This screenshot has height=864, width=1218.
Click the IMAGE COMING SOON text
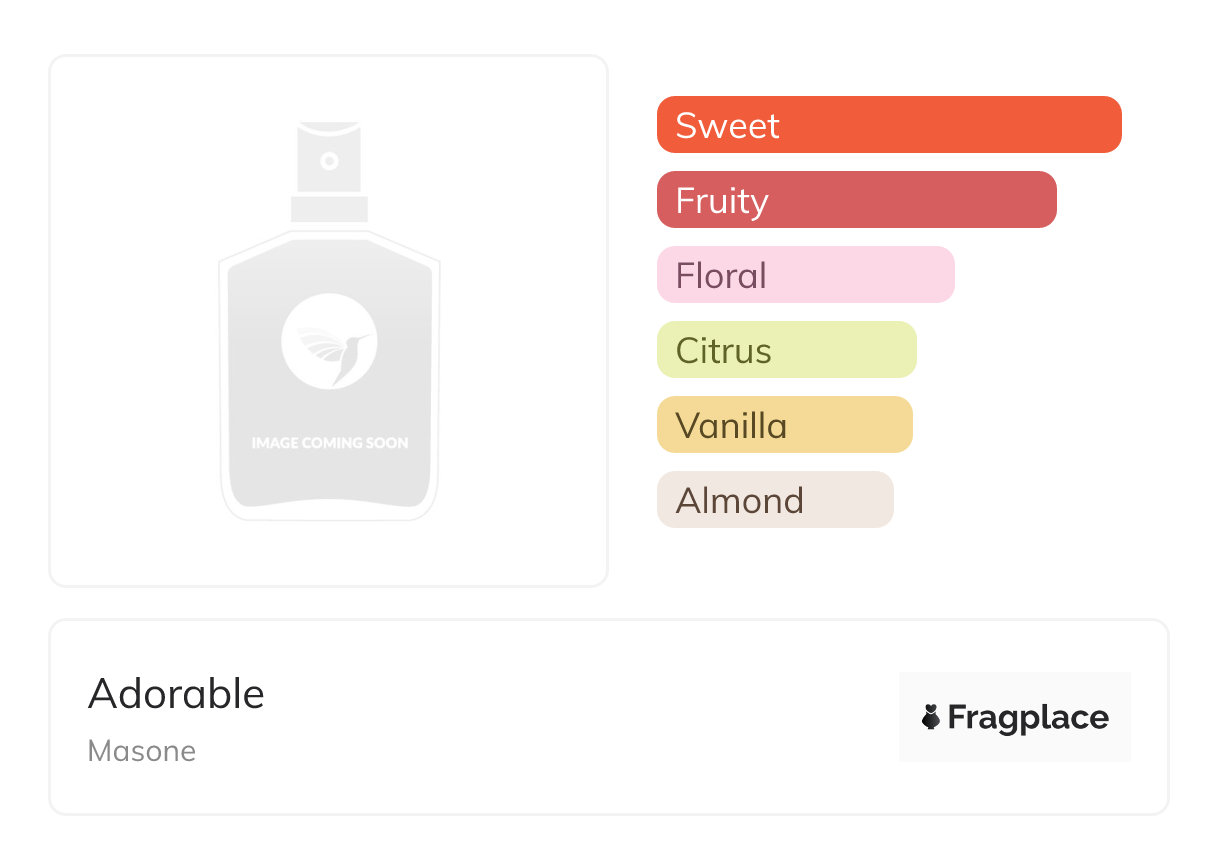pos(329,443)
